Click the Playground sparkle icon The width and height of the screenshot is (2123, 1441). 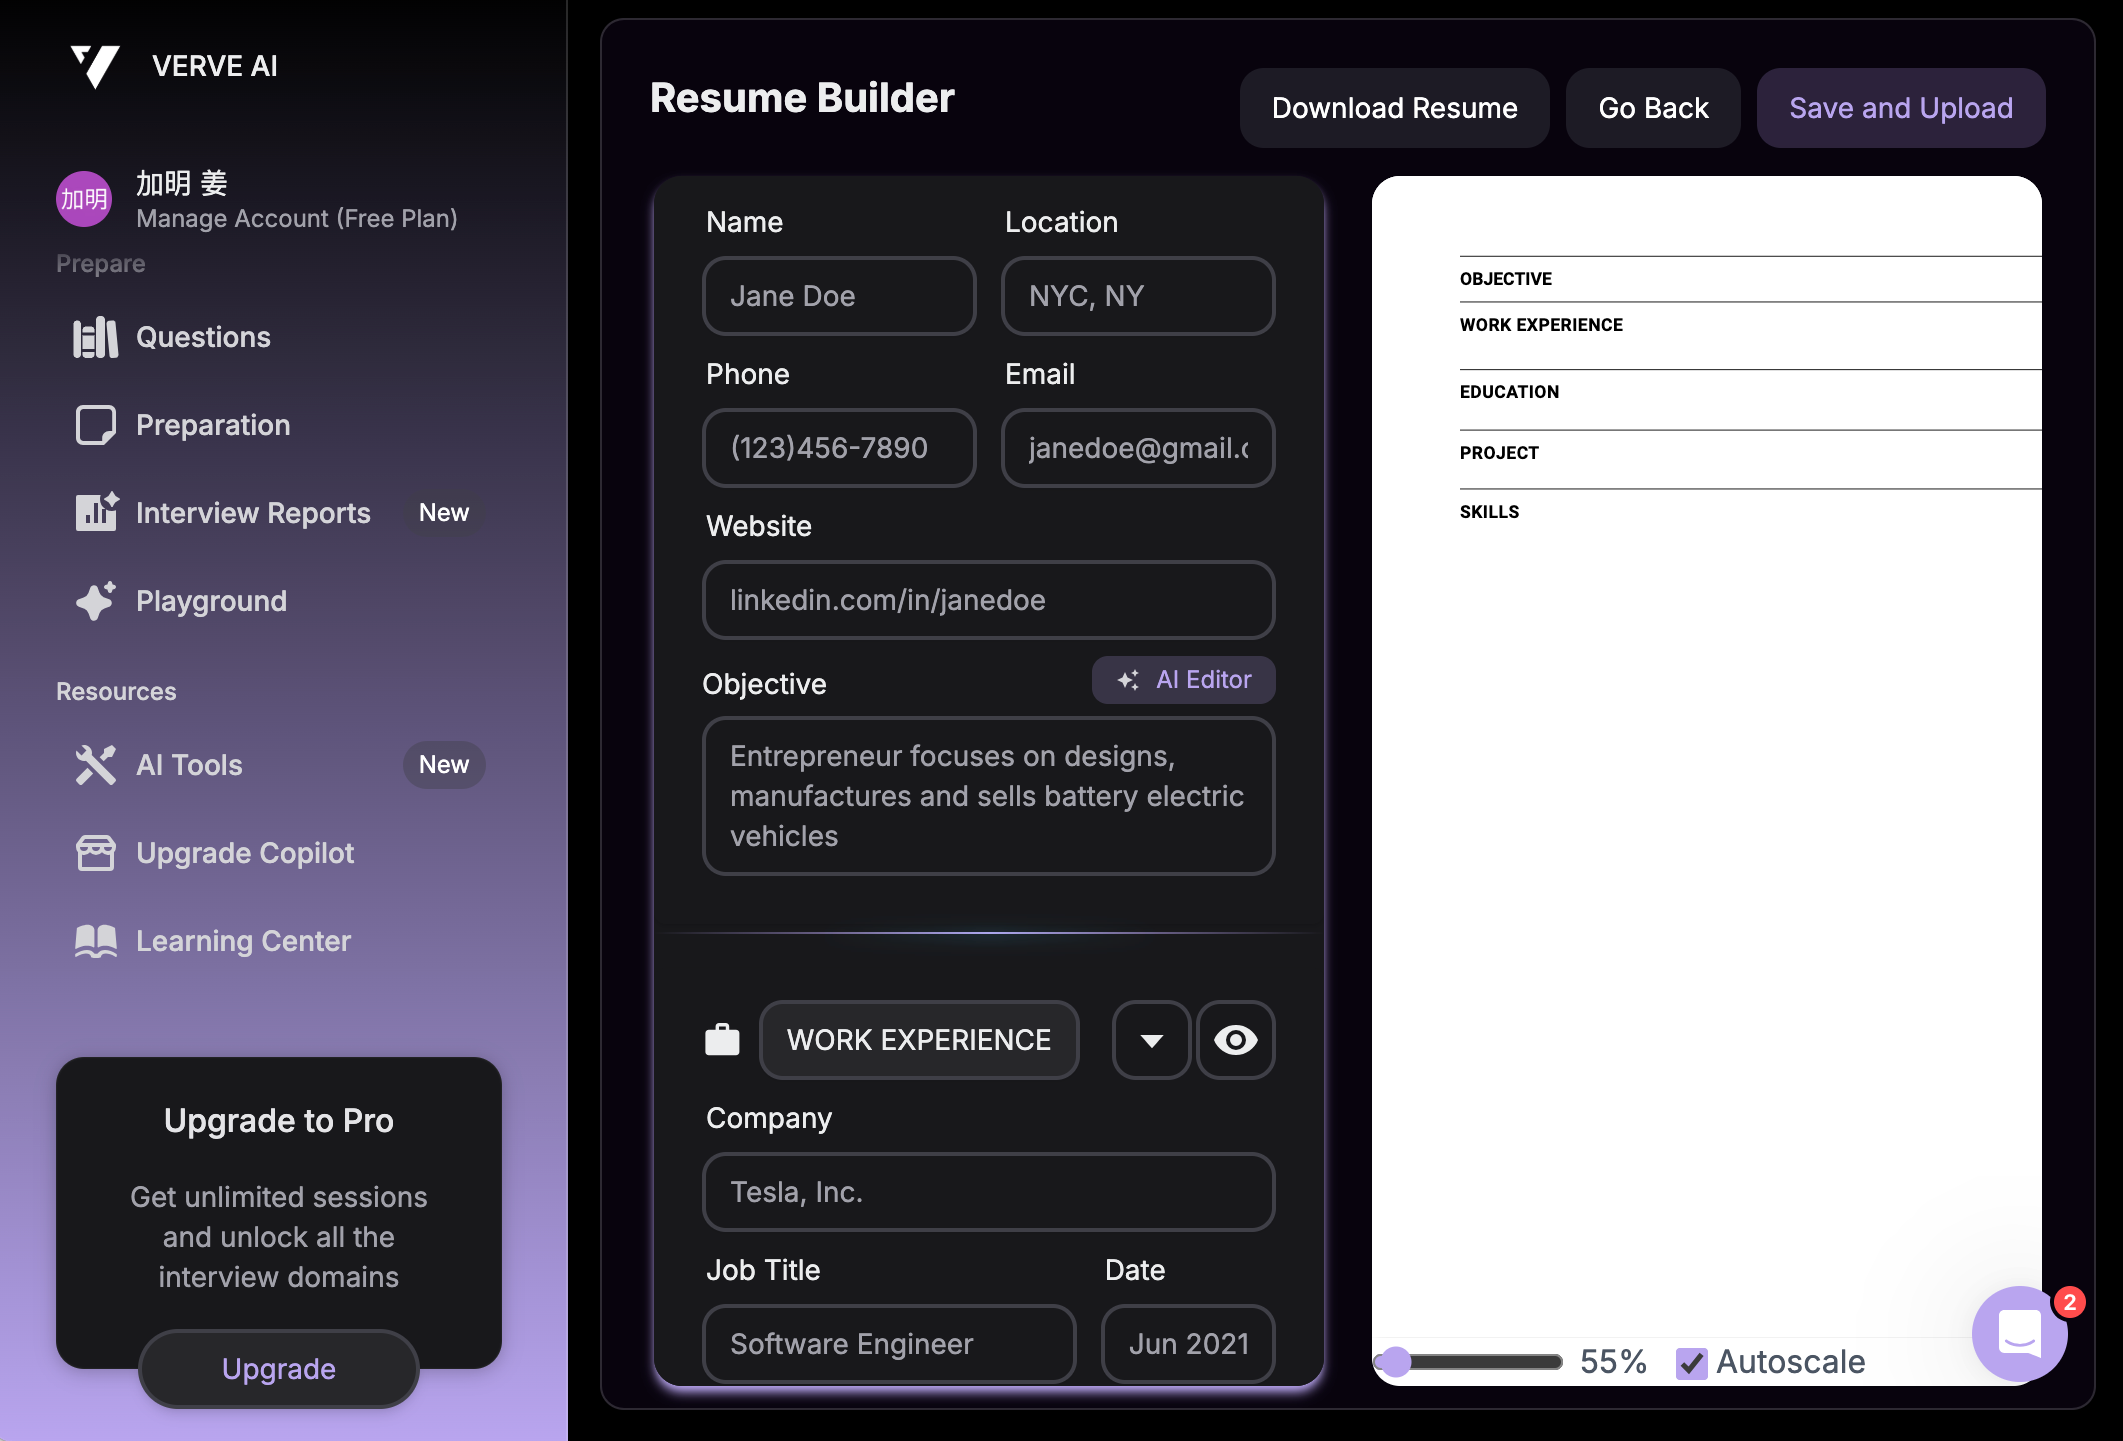click(x=95, y=601)
